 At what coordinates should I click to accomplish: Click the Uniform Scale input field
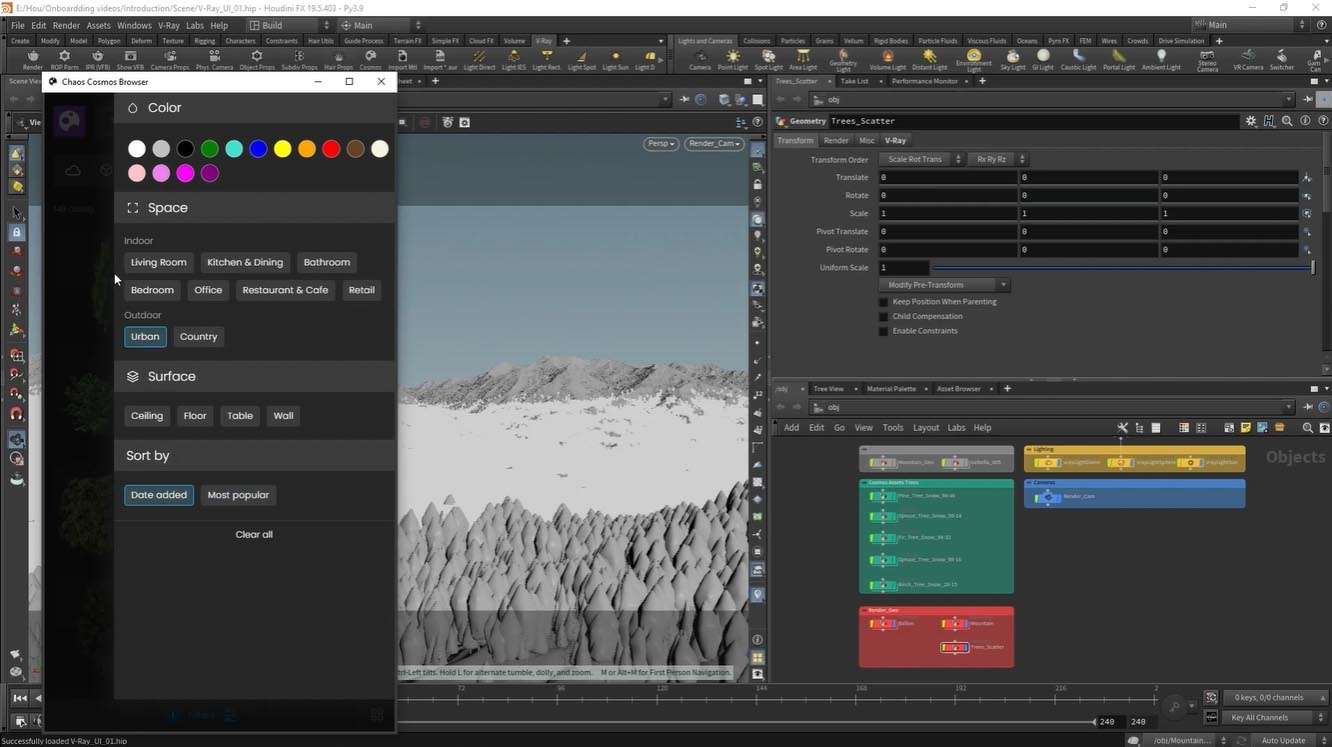[904, 268]
